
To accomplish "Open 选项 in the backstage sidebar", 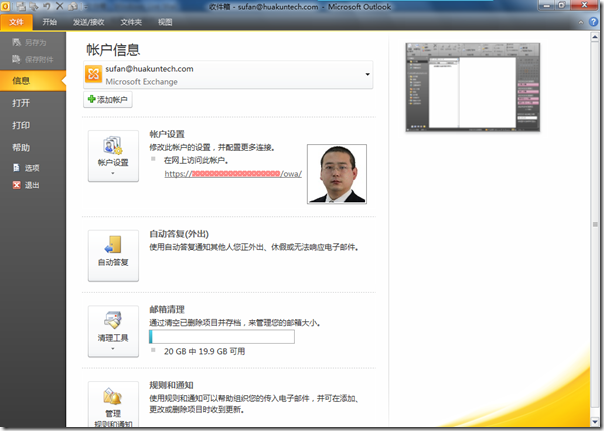I will (x=26, y=168).
